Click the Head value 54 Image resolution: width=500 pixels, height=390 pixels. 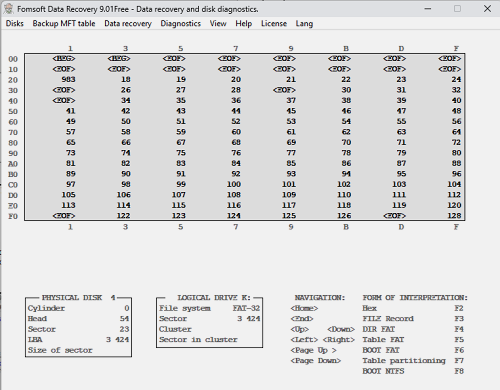pos(124,319)
